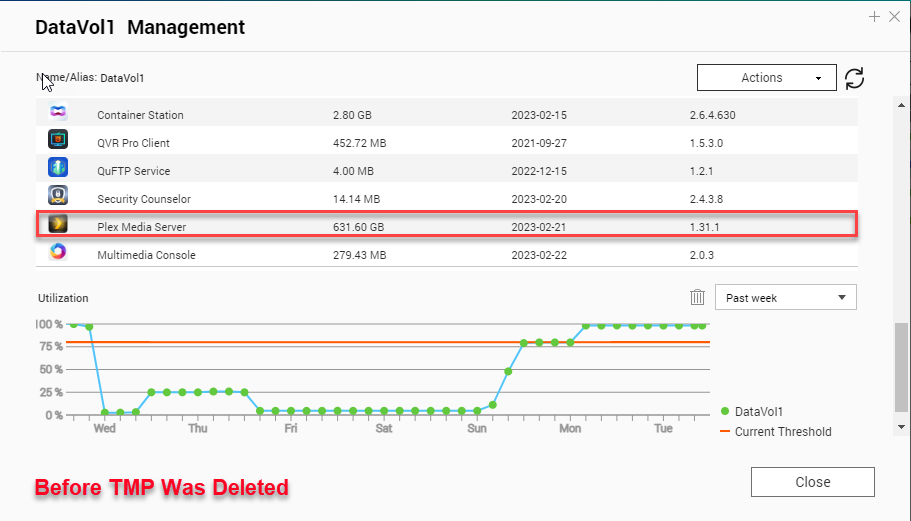The image size is (911, 521).
Task: Click the plus icon at top right
Action: tap(874, 17)
